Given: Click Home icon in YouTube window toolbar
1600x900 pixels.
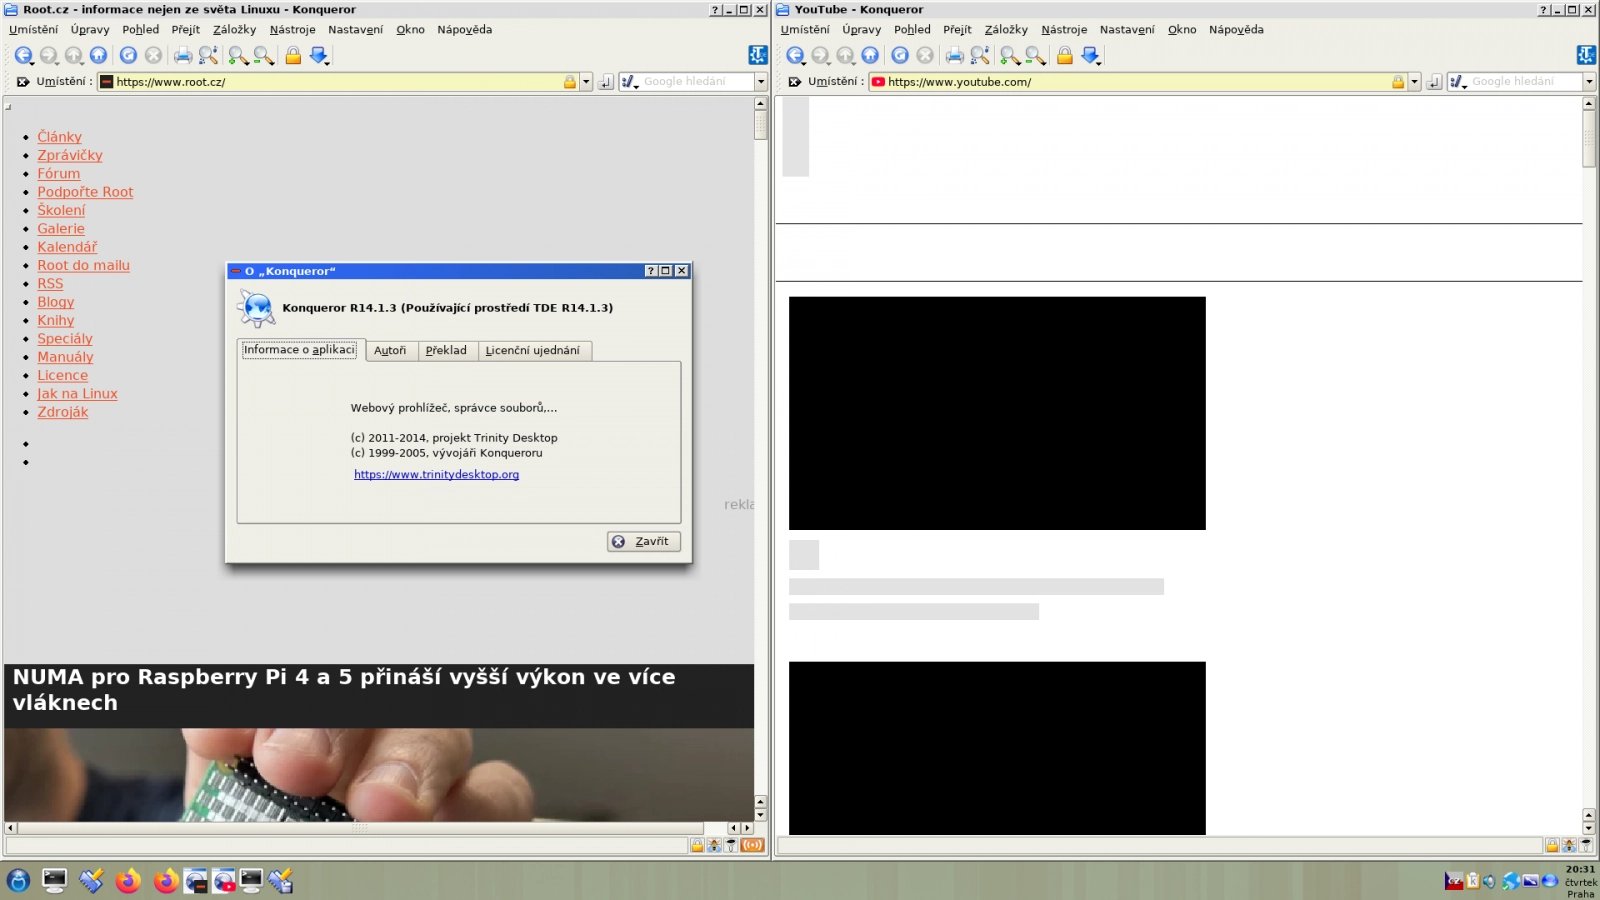Looking at the screenshot, I should (x=870, y=56).
